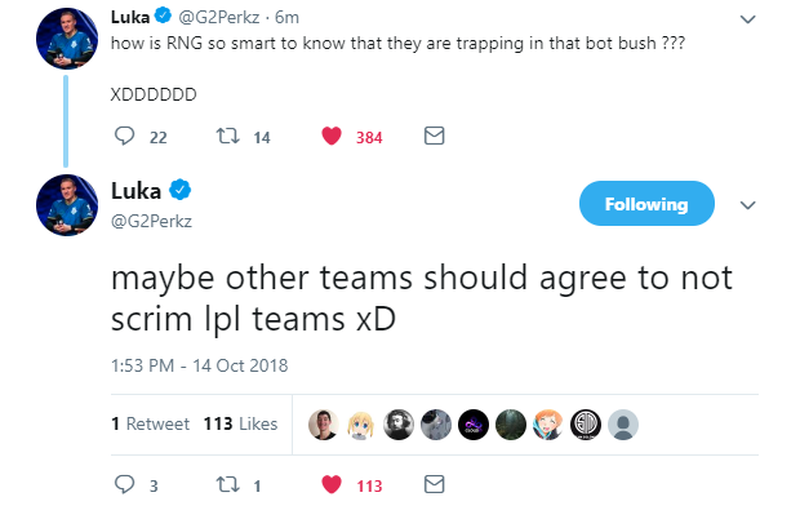Unlike the tweet with 113 hearts

(332, 485)
